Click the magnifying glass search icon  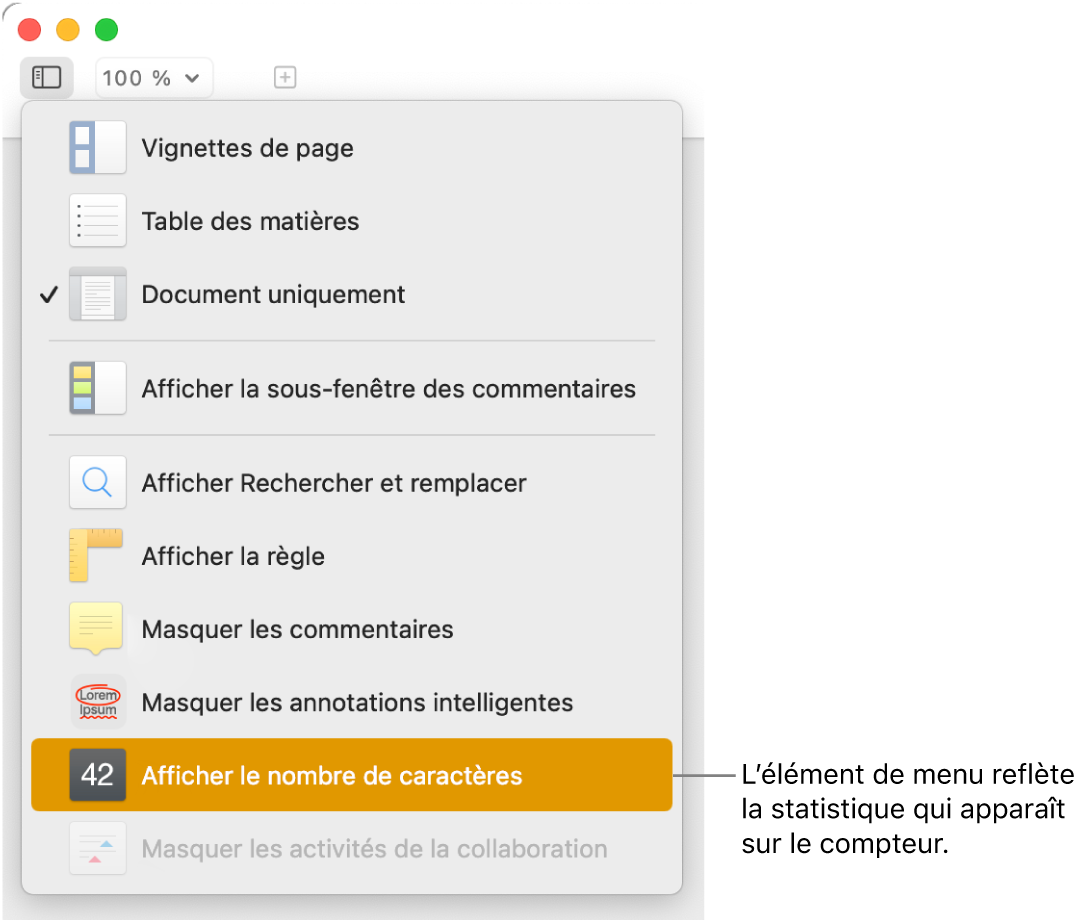[x=97, y=482]
